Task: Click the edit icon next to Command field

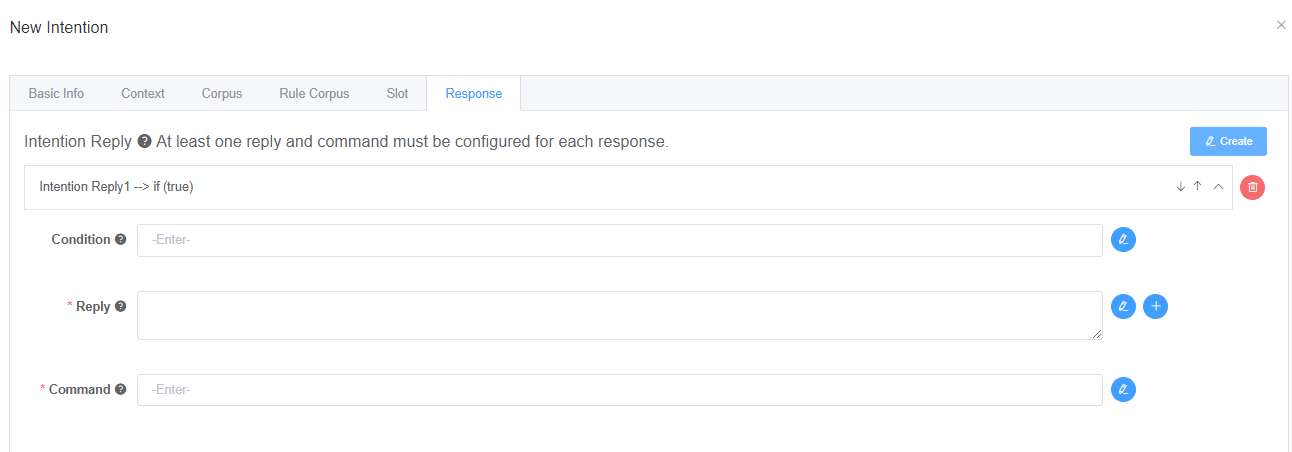Action: (1123, 390)
